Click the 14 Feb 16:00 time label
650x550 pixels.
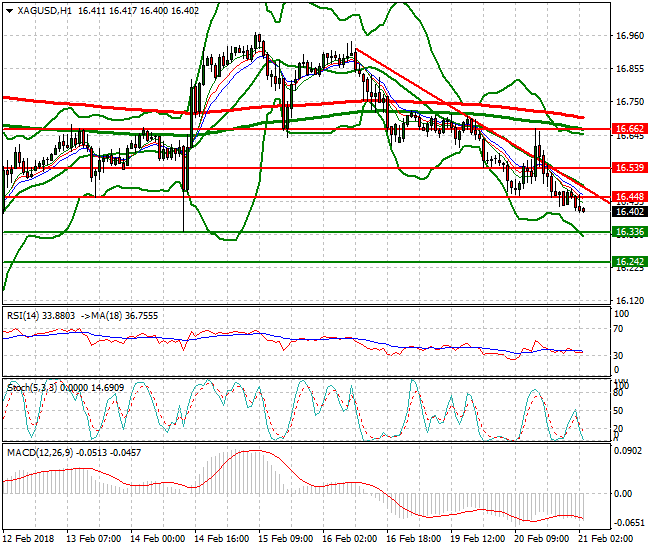pos(222,539)
